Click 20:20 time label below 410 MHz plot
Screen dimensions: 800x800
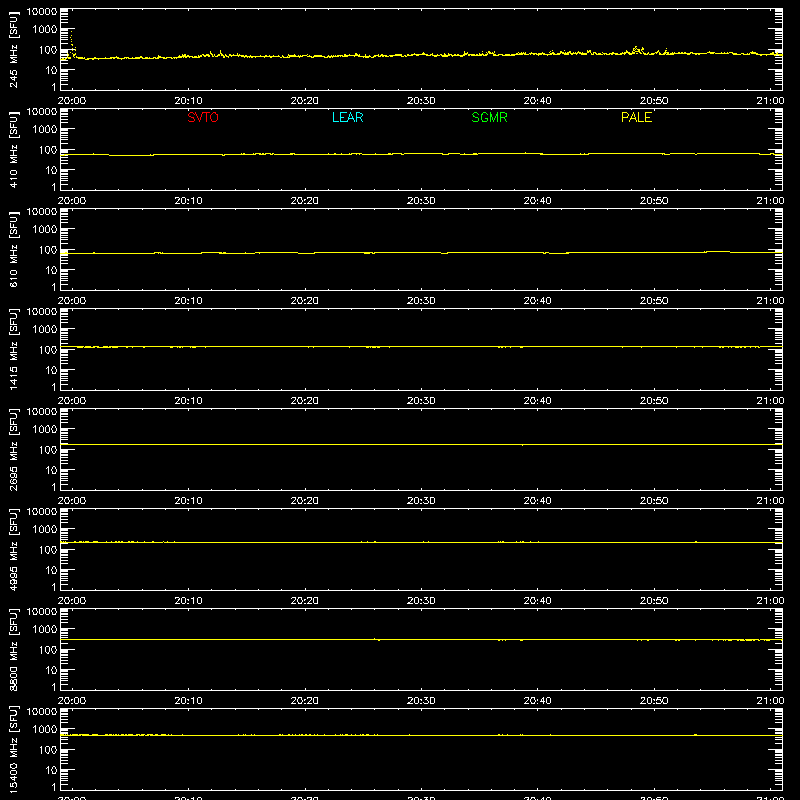click(305, 201)
